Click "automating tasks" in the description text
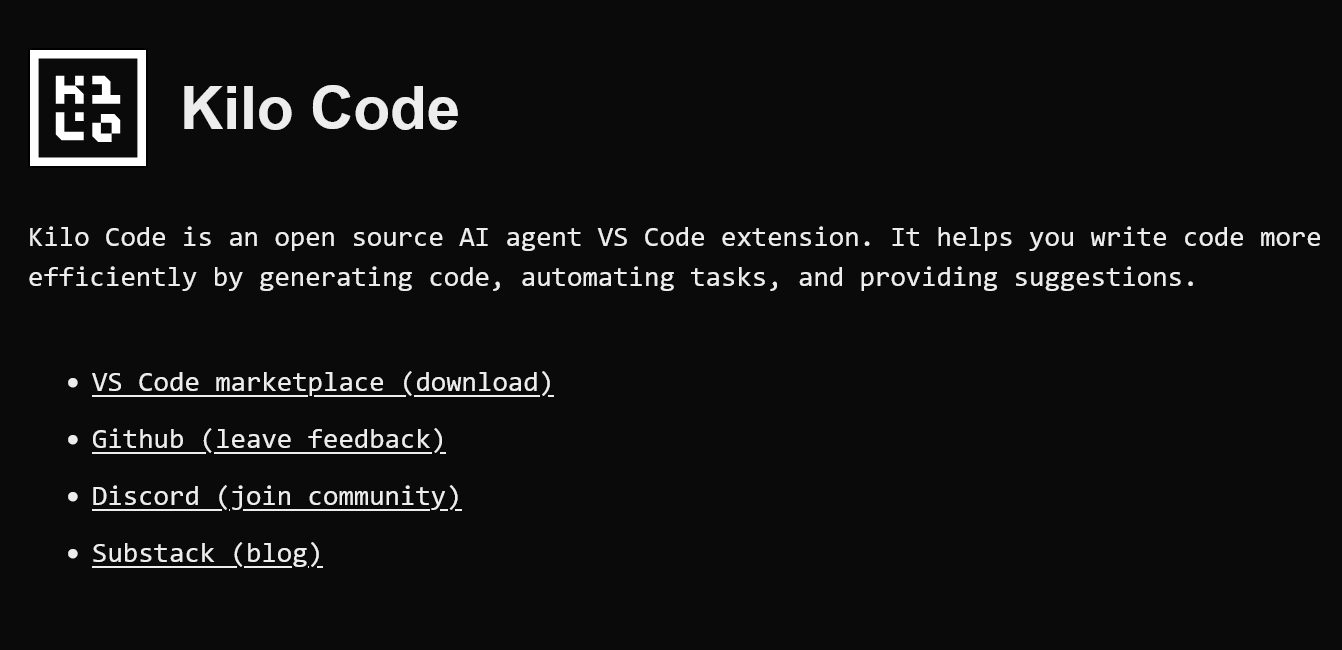This screenshot has width=1342, height=650. (x=651, y=277)
